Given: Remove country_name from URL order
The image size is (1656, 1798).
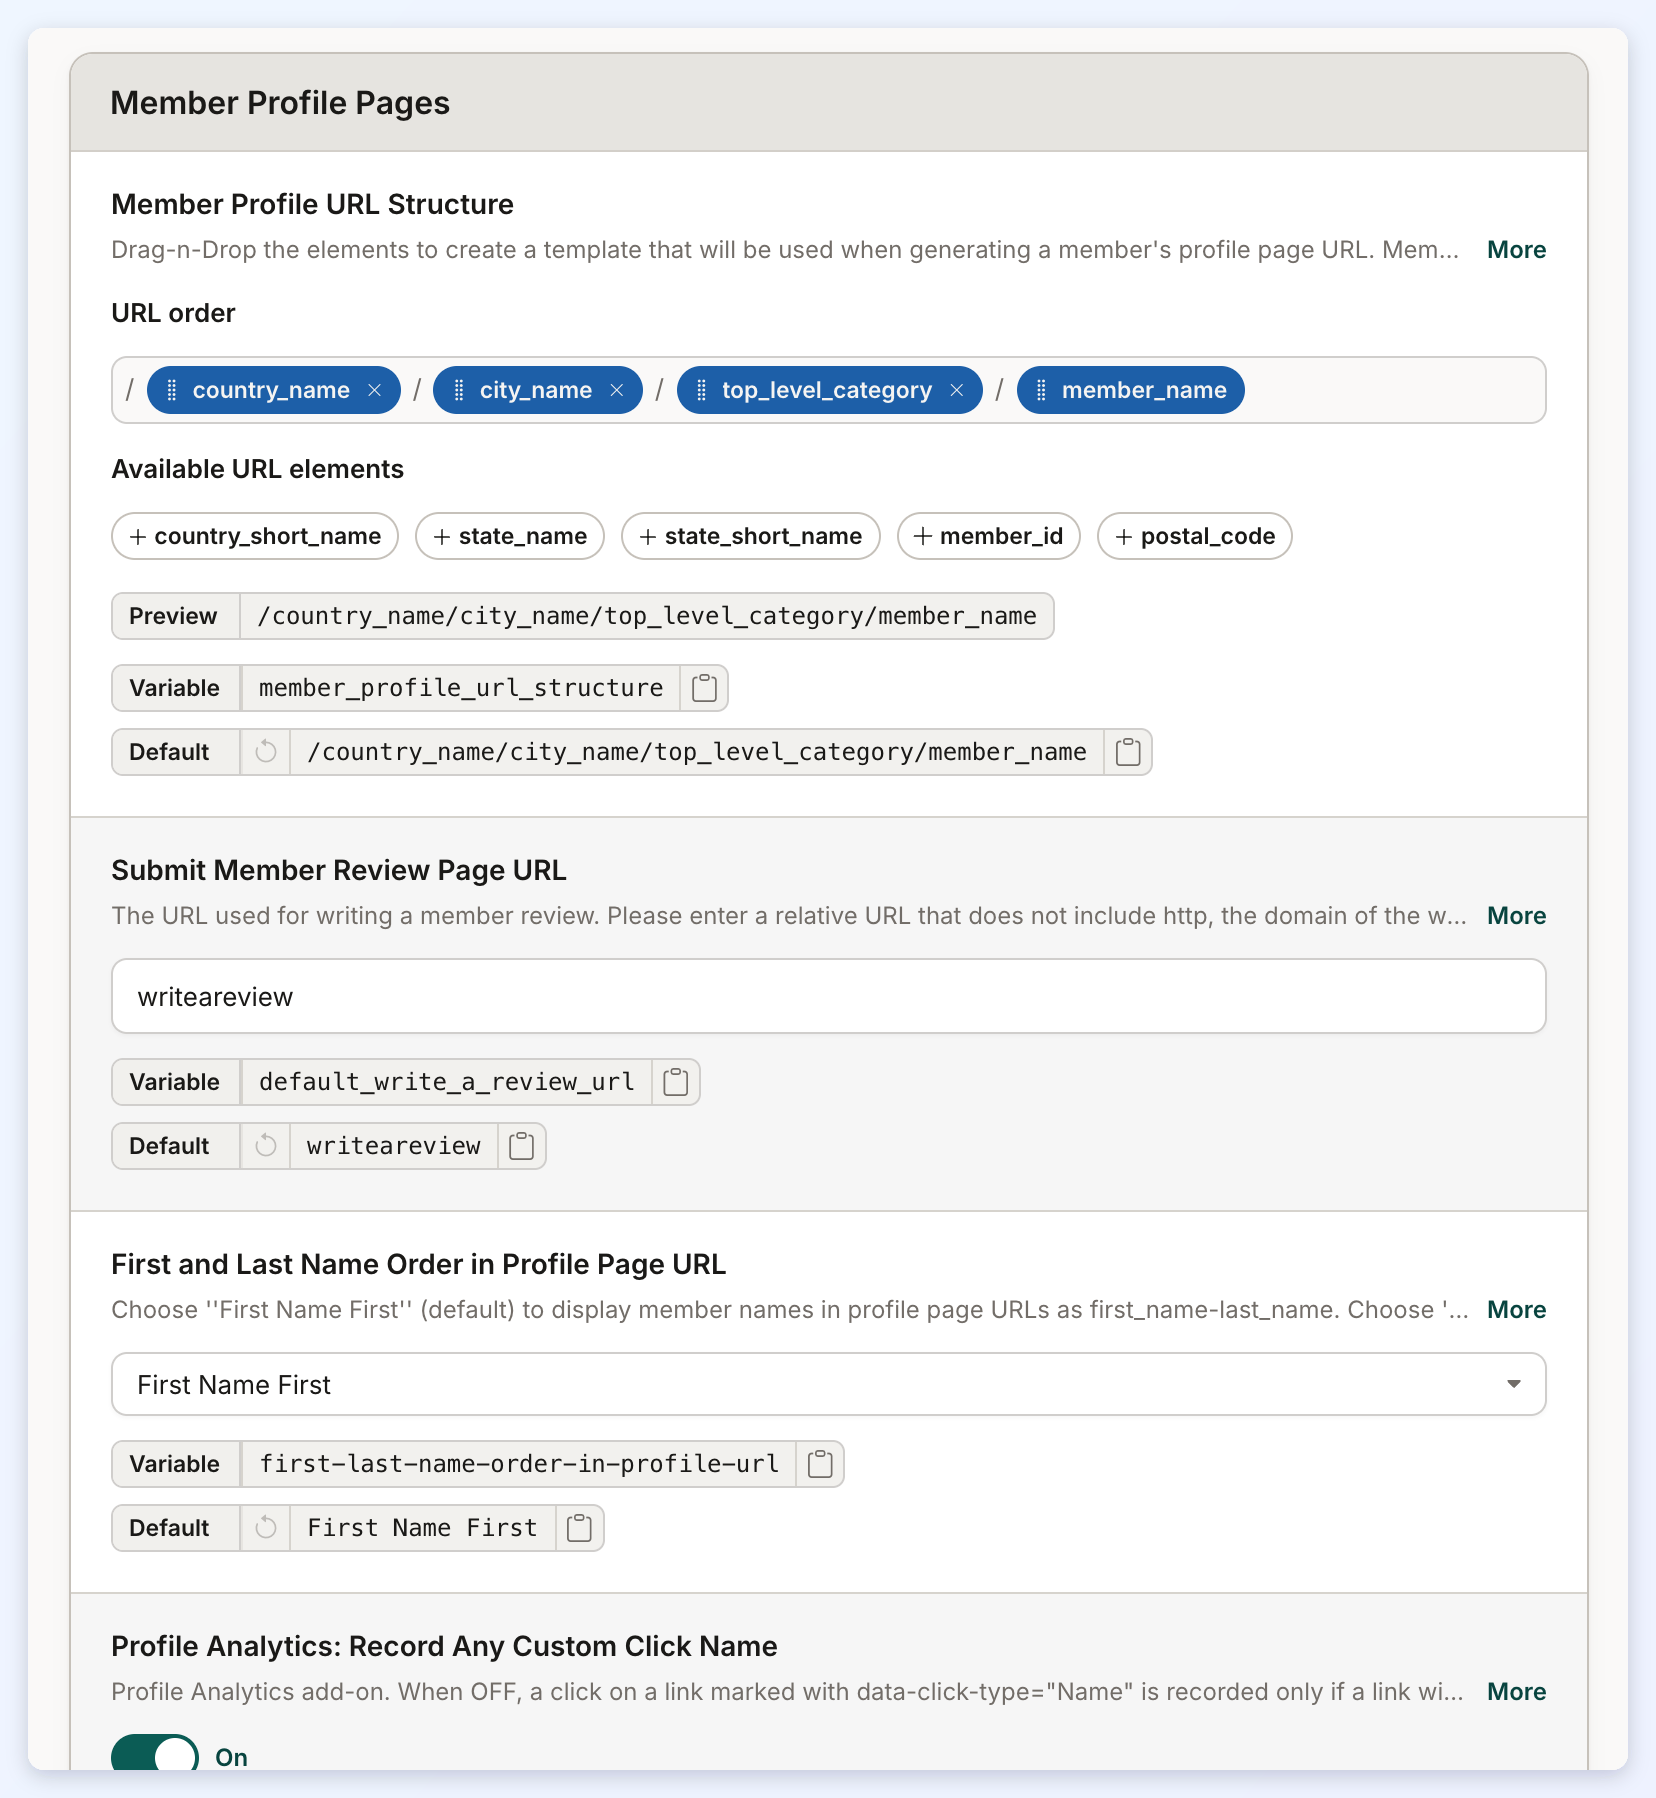Looking at the screenshot, I should pyautogui.click(x=375, y=390).
